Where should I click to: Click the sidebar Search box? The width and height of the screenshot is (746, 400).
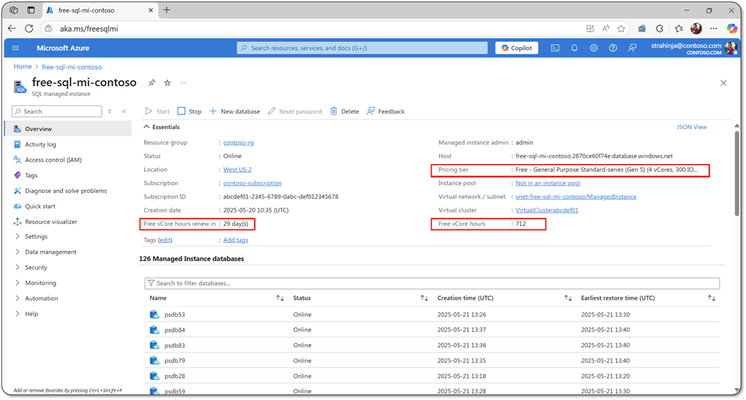[57, 111]
